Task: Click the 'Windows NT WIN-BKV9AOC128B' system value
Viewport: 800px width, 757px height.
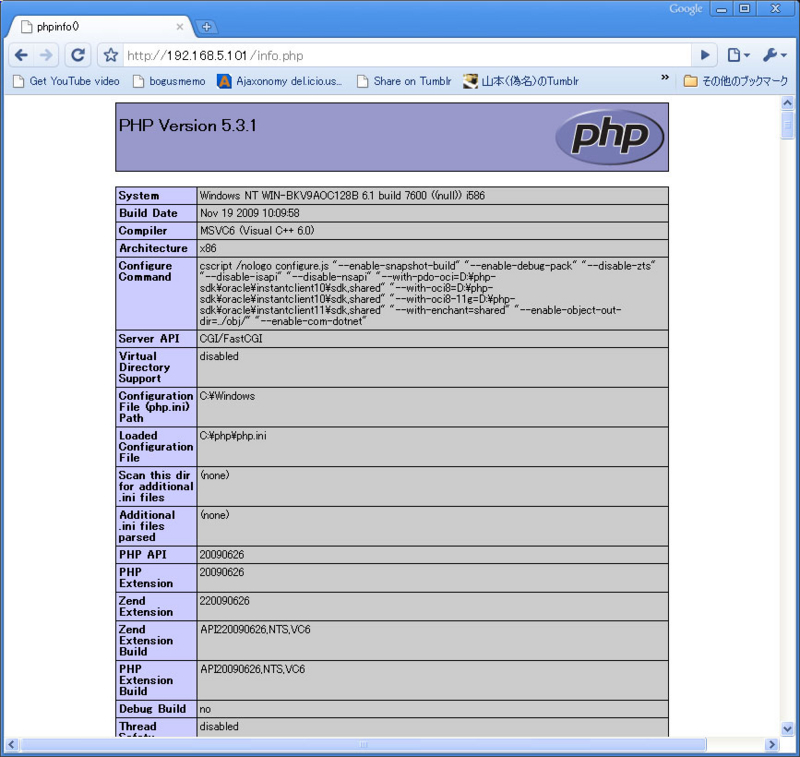Action: point(342,195)
